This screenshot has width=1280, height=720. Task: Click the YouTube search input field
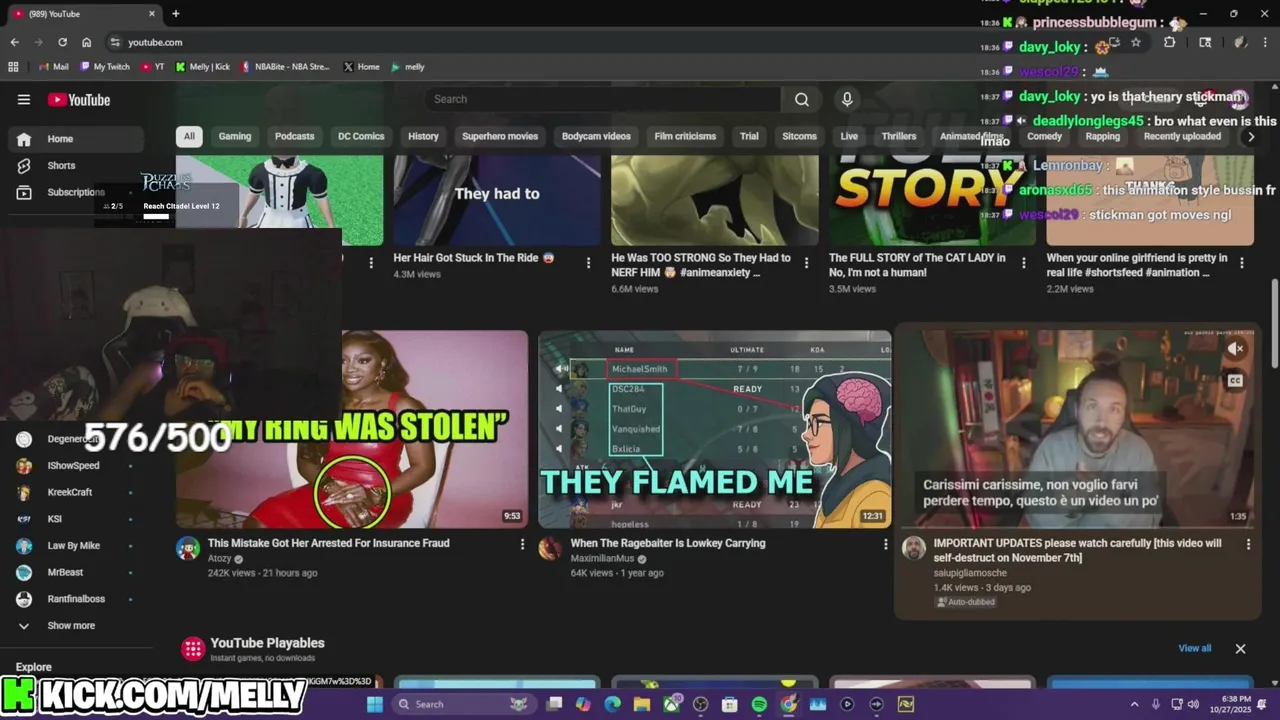click(x=603, y=99)
